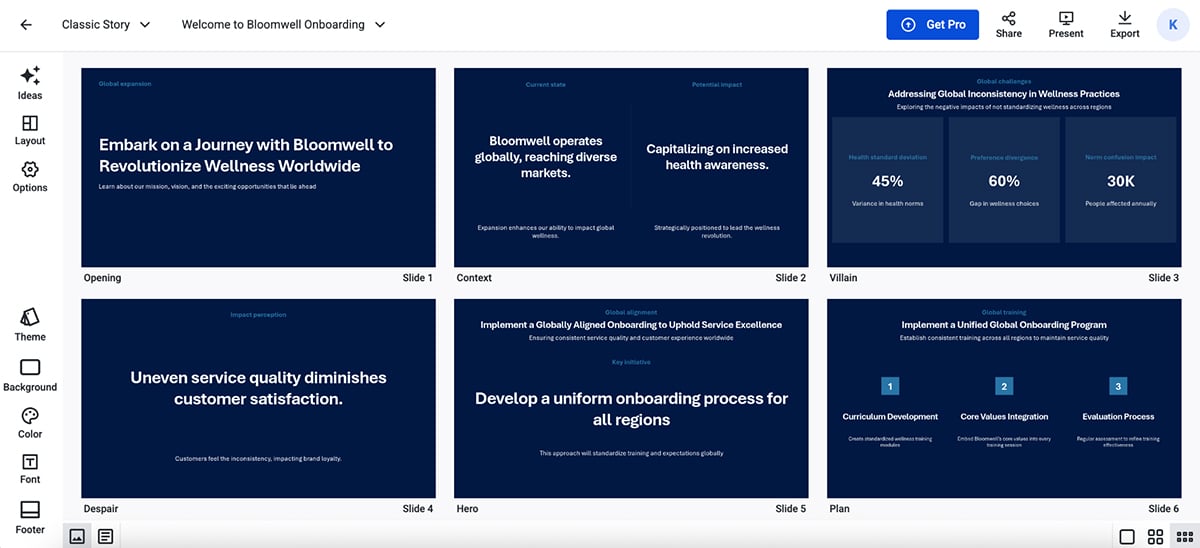The image size is (1200, 548).
Task: Switch to text outline view mode
Action: coord(105,536)
